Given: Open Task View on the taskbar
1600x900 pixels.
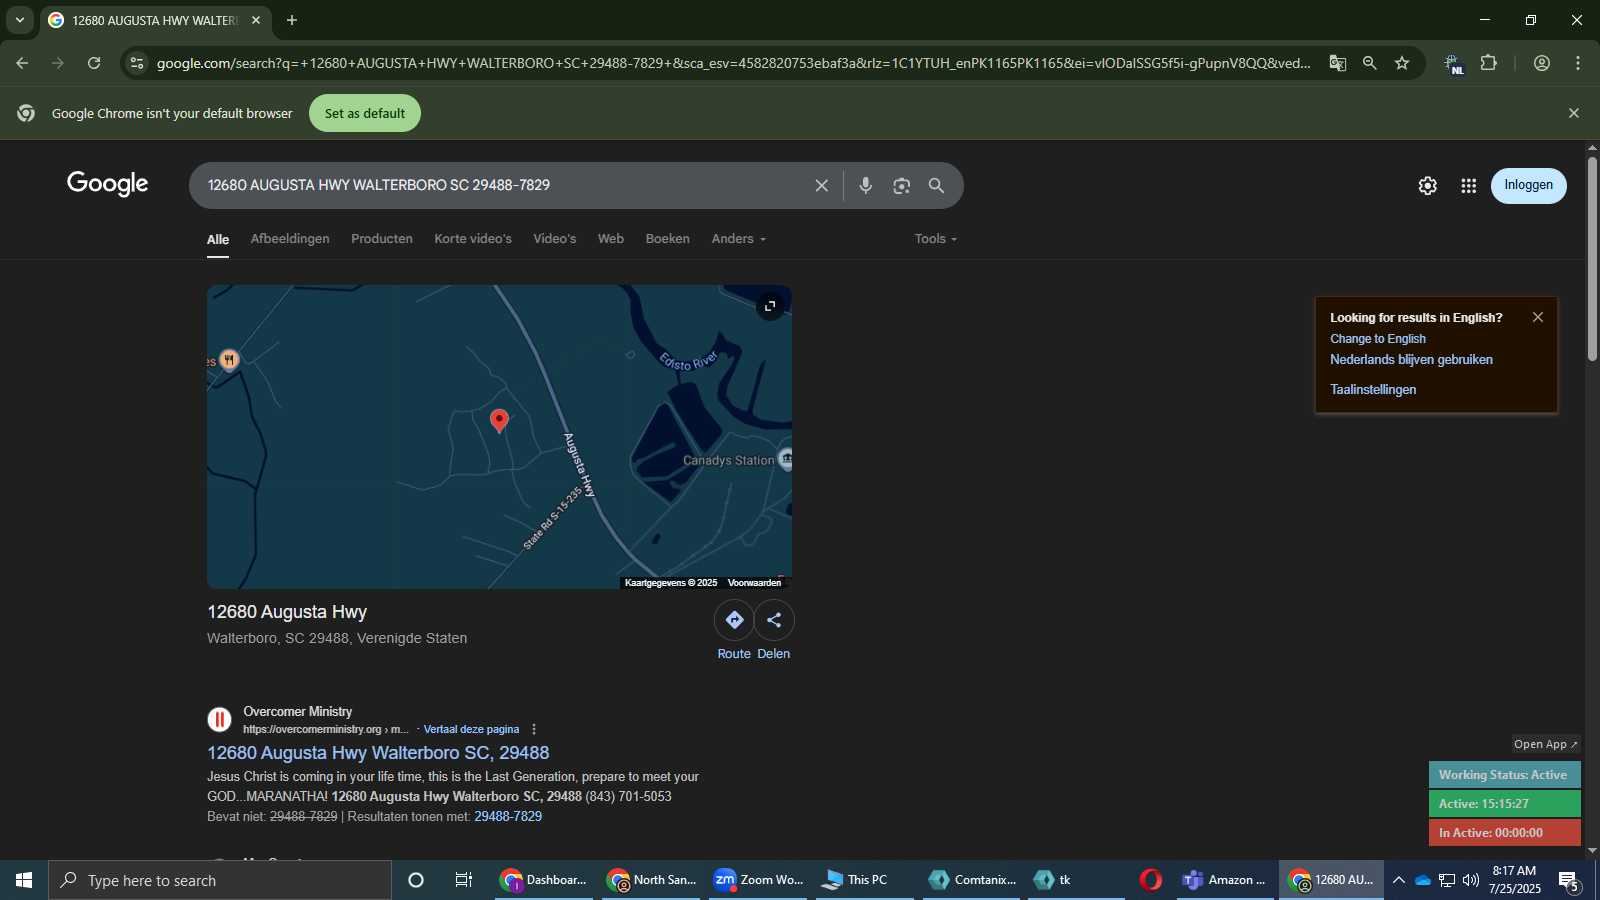Looking at the screenshot, I should pyautogui.click(x=464, y=880).
